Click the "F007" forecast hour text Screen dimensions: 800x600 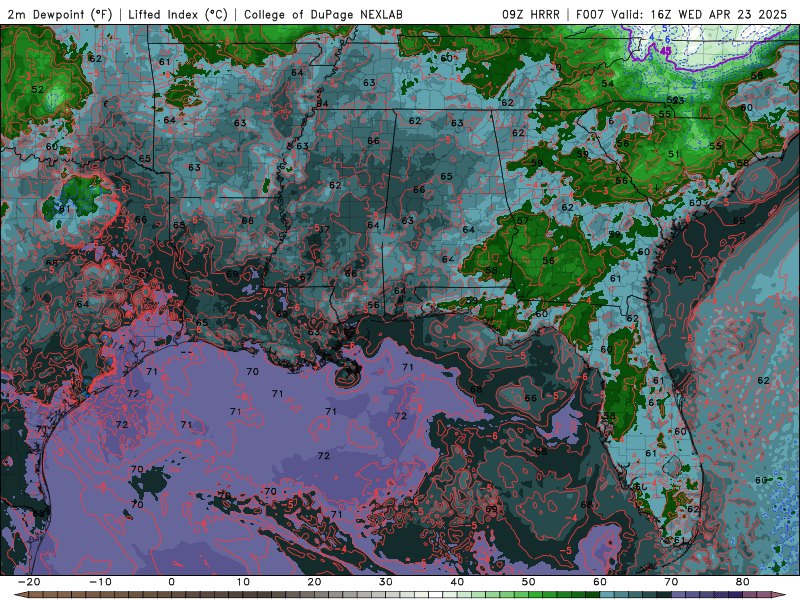click(x=592, y=14)
